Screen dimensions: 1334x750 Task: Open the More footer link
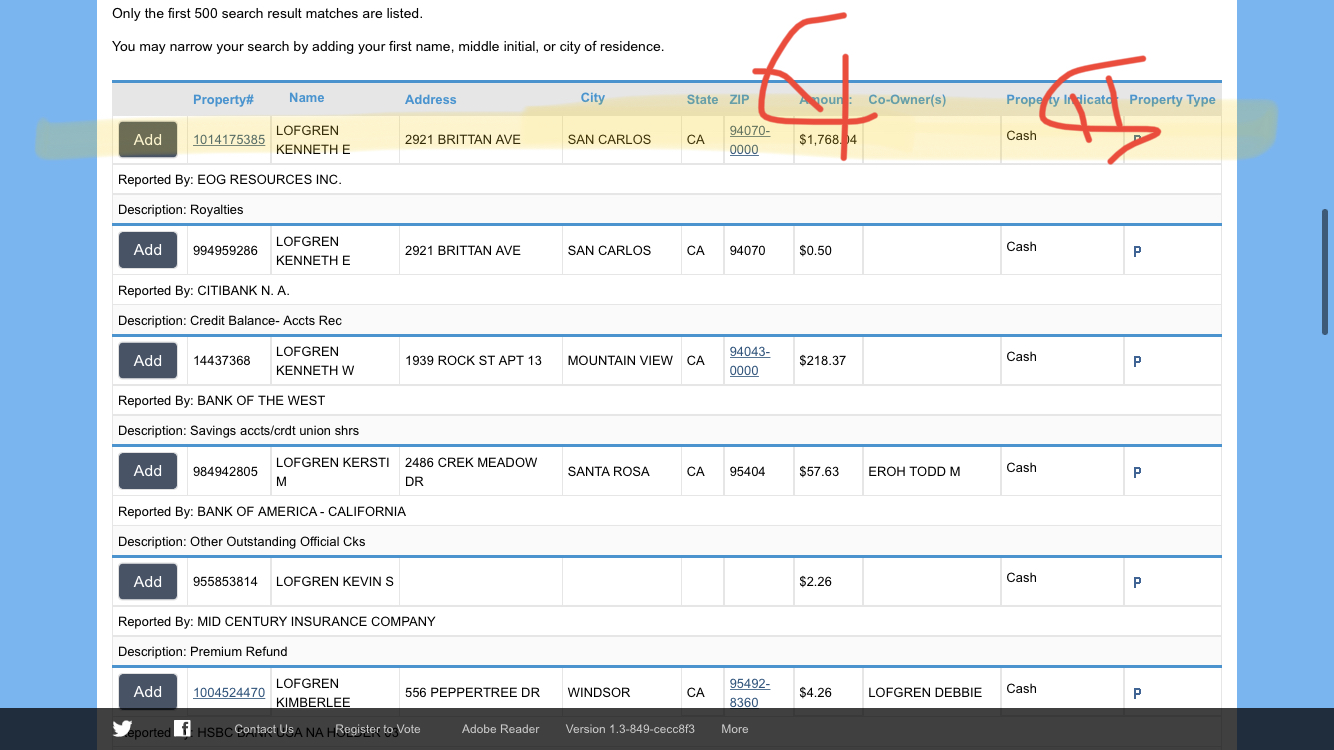pyautogui.click(x=735, y=729)
